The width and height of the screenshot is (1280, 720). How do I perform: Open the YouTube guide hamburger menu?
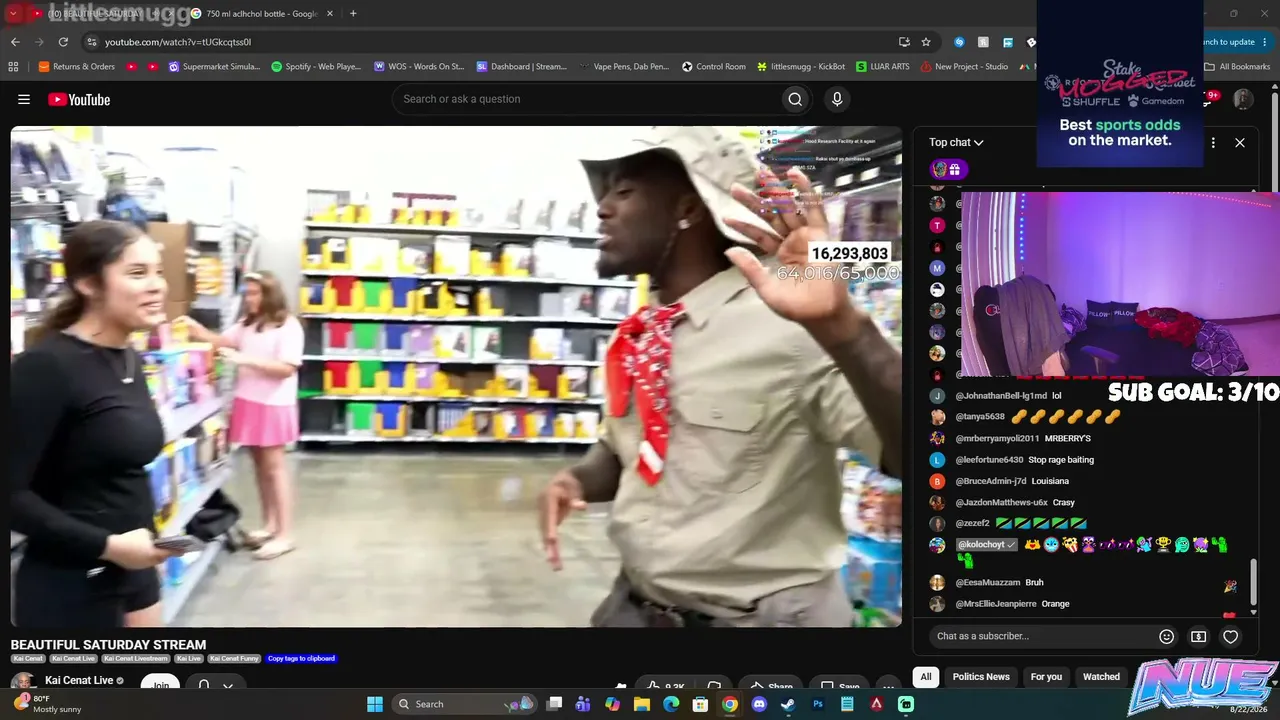click(24, 99)
